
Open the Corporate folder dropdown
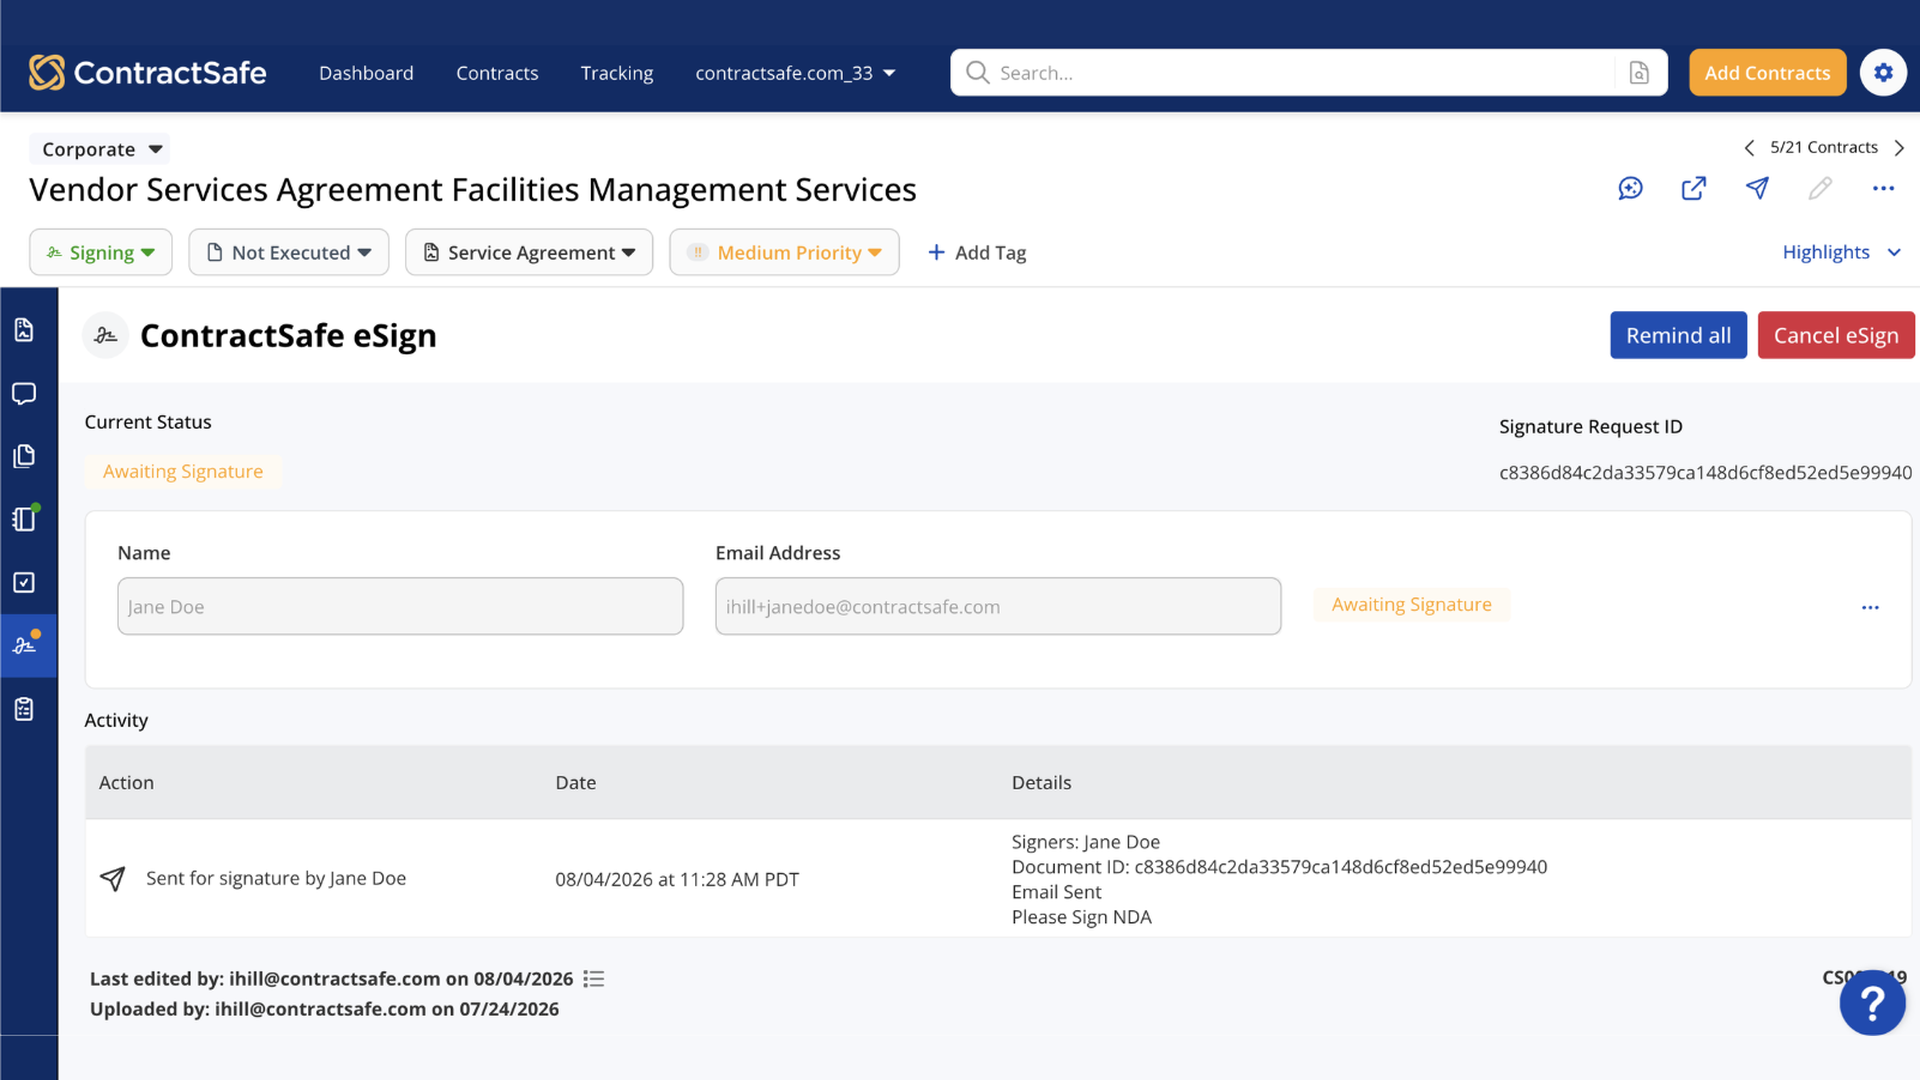click(100, 149)
